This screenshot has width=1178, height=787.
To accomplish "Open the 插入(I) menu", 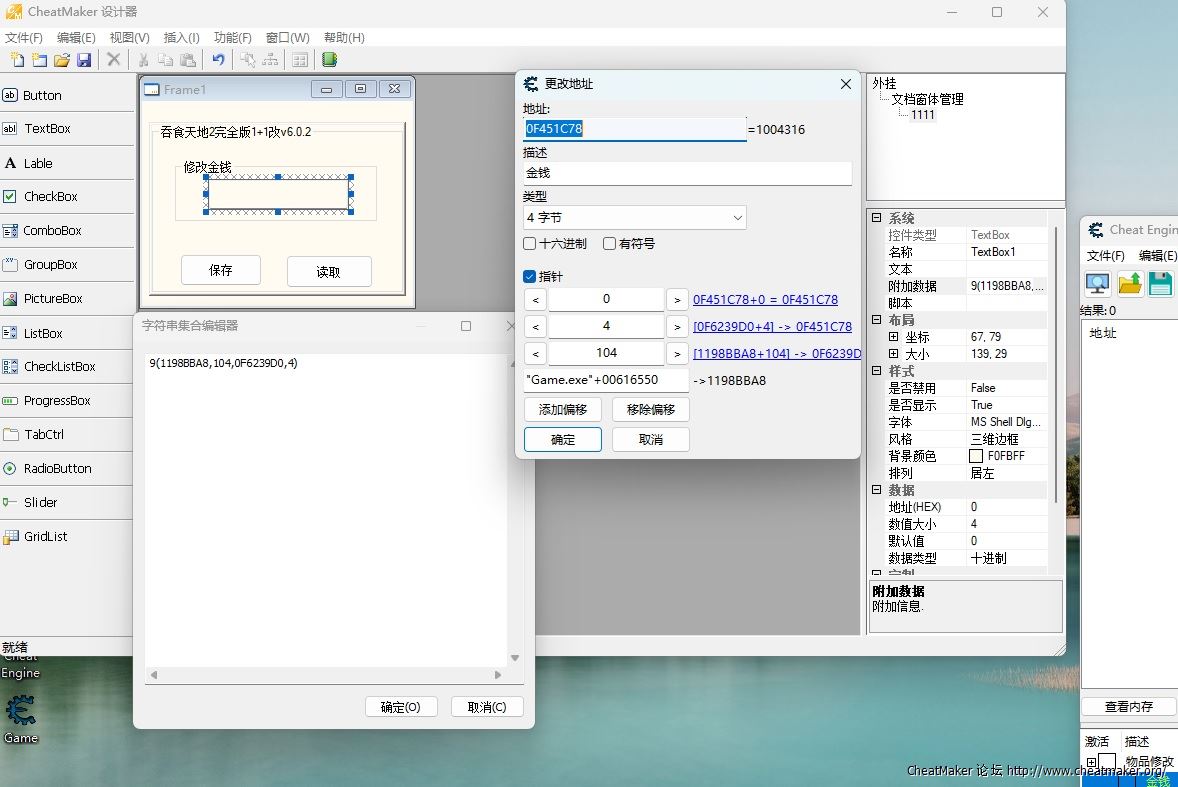I will tap(181, 38).
